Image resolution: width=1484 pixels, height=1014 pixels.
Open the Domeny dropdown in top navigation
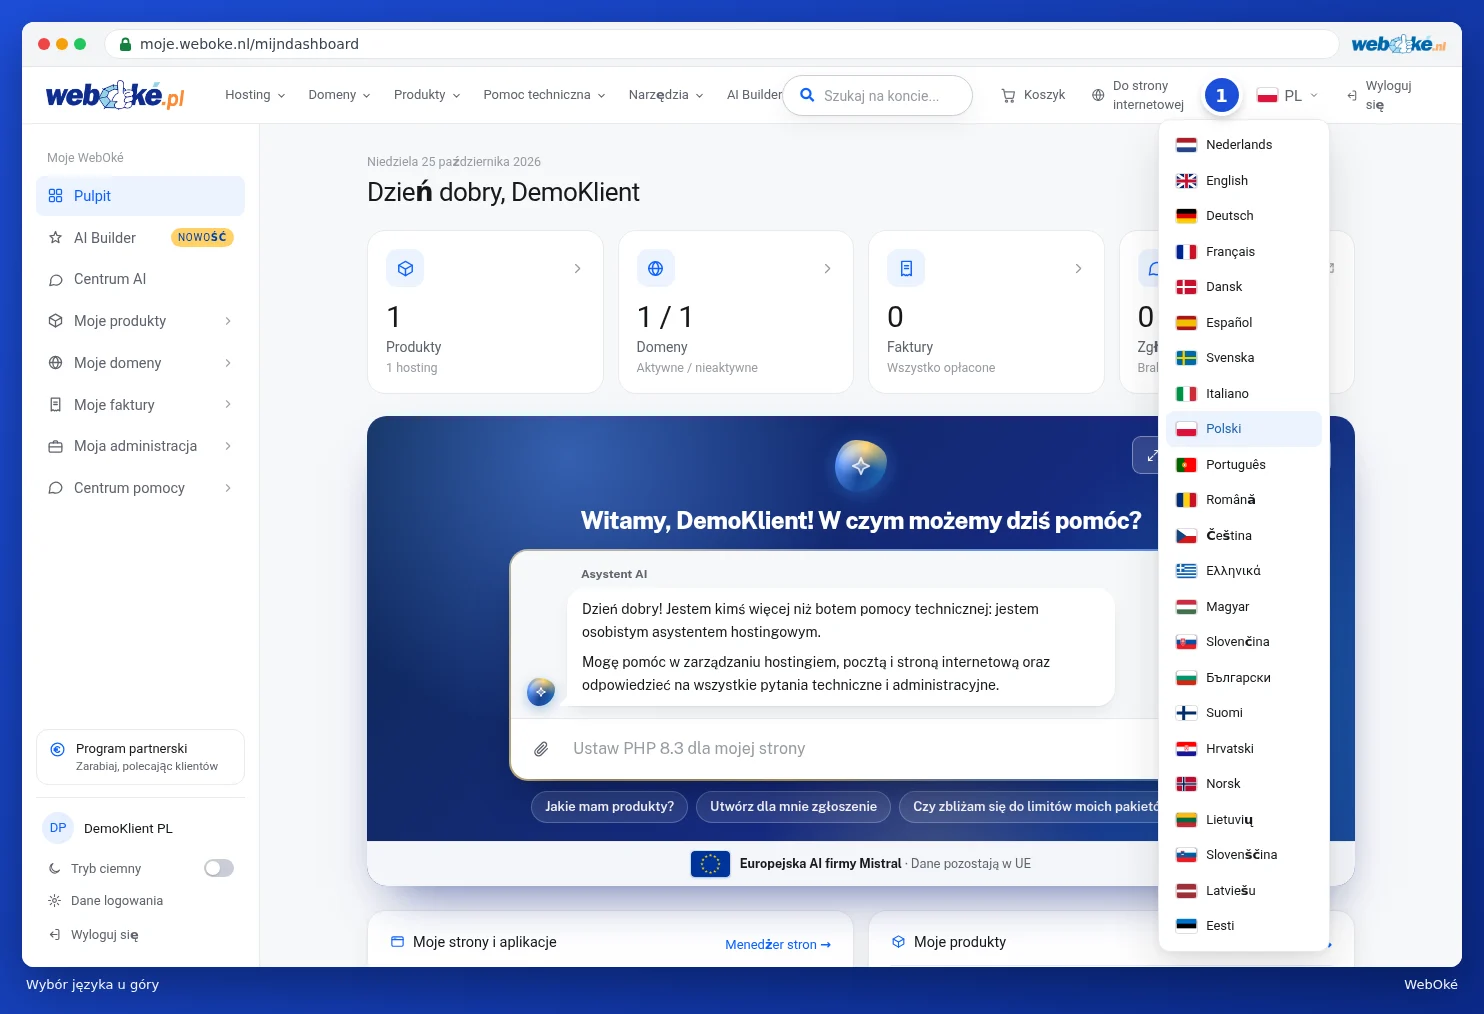tap(339, 95)
